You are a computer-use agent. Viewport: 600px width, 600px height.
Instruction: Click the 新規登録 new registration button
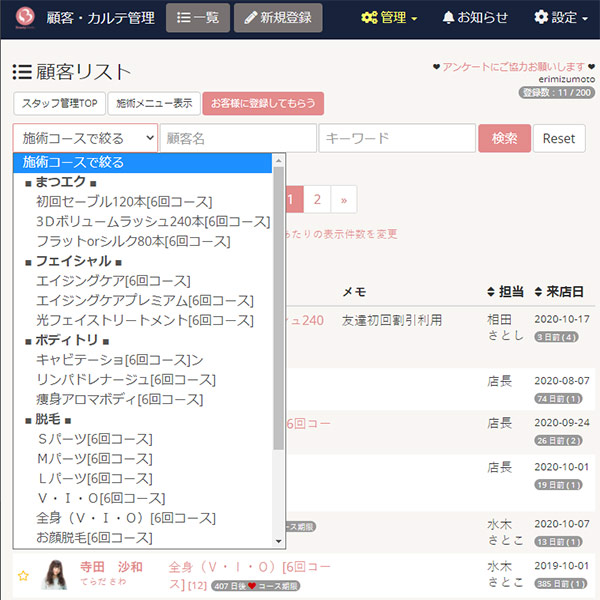pyautogui.click(x=278, y=18)
